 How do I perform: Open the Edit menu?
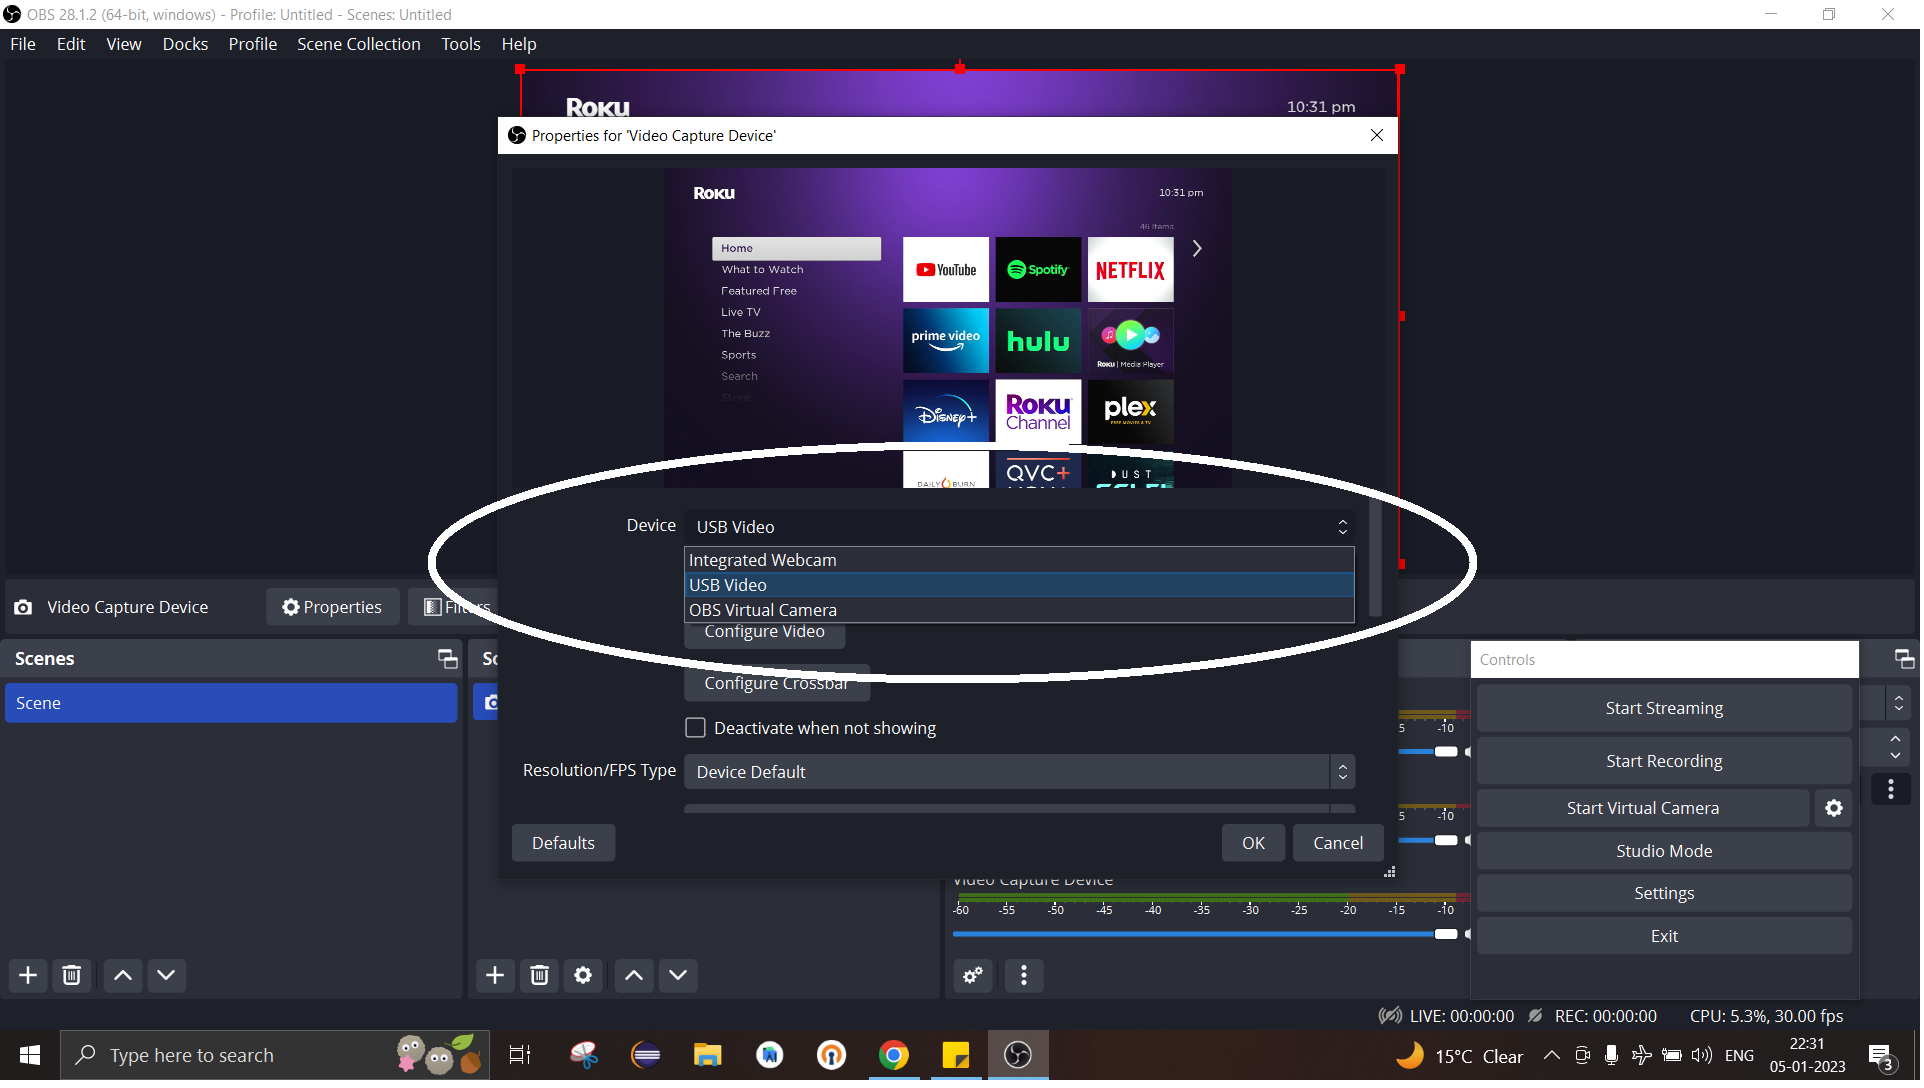pos(71,44)
